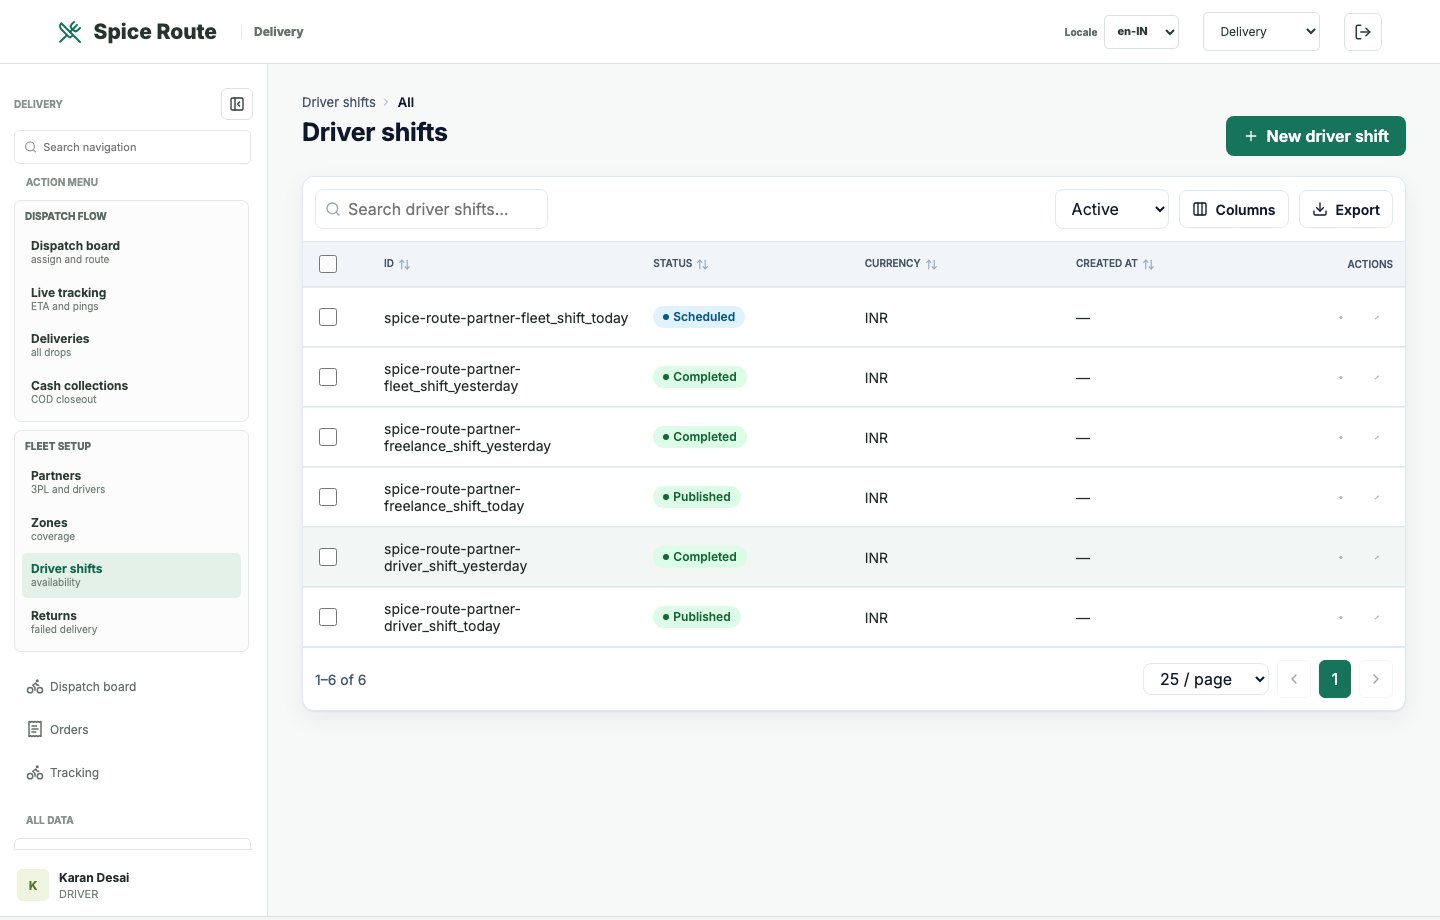Create a New driver shift
This screenshot has width=1440, height=920.
pyautogui.click(x=1316, y=136)
